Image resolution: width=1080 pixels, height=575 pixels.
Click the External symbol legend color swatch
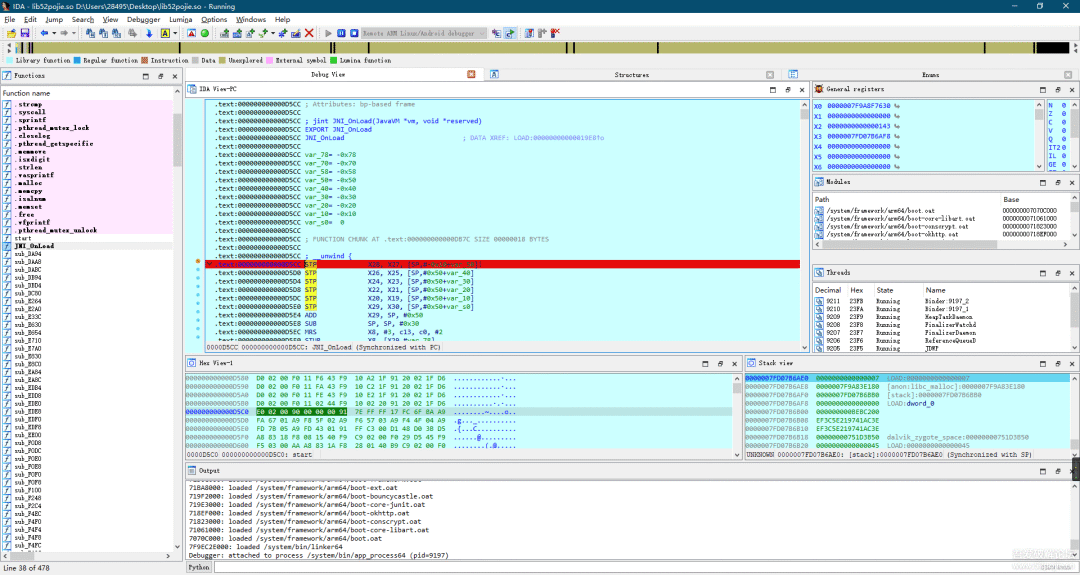[269, 61]
